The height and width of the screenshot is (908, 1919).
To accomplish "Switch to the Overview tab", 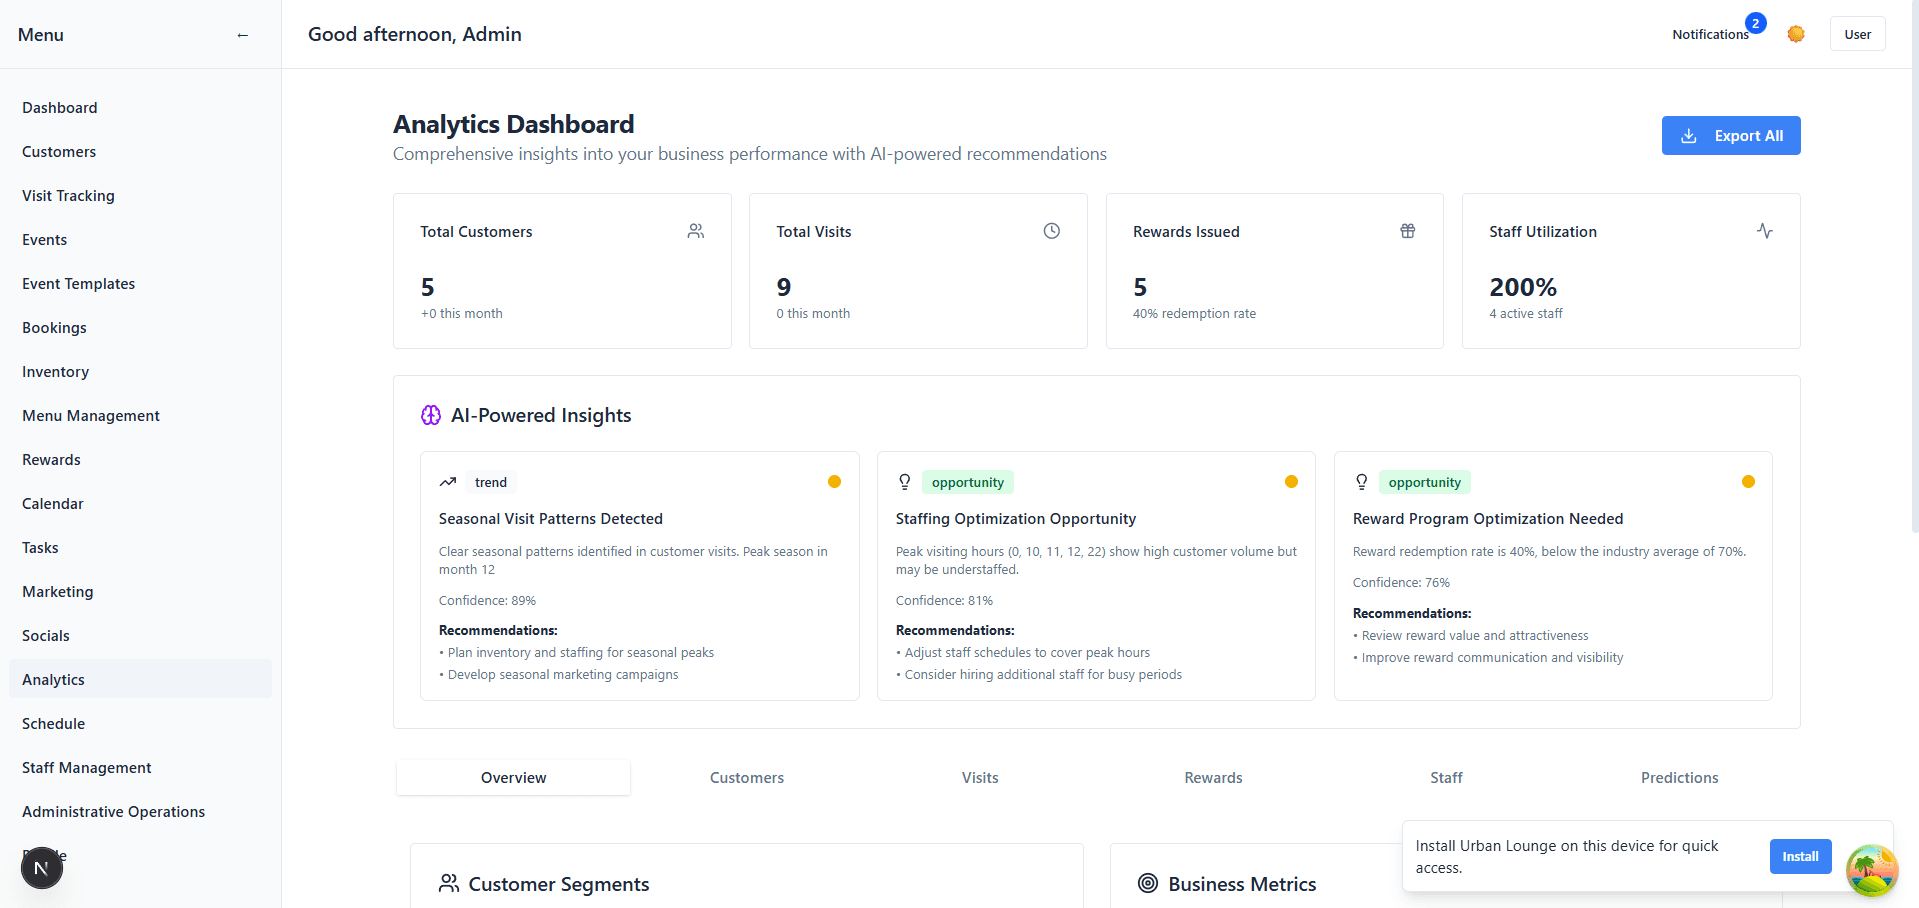I will (514, 778).
